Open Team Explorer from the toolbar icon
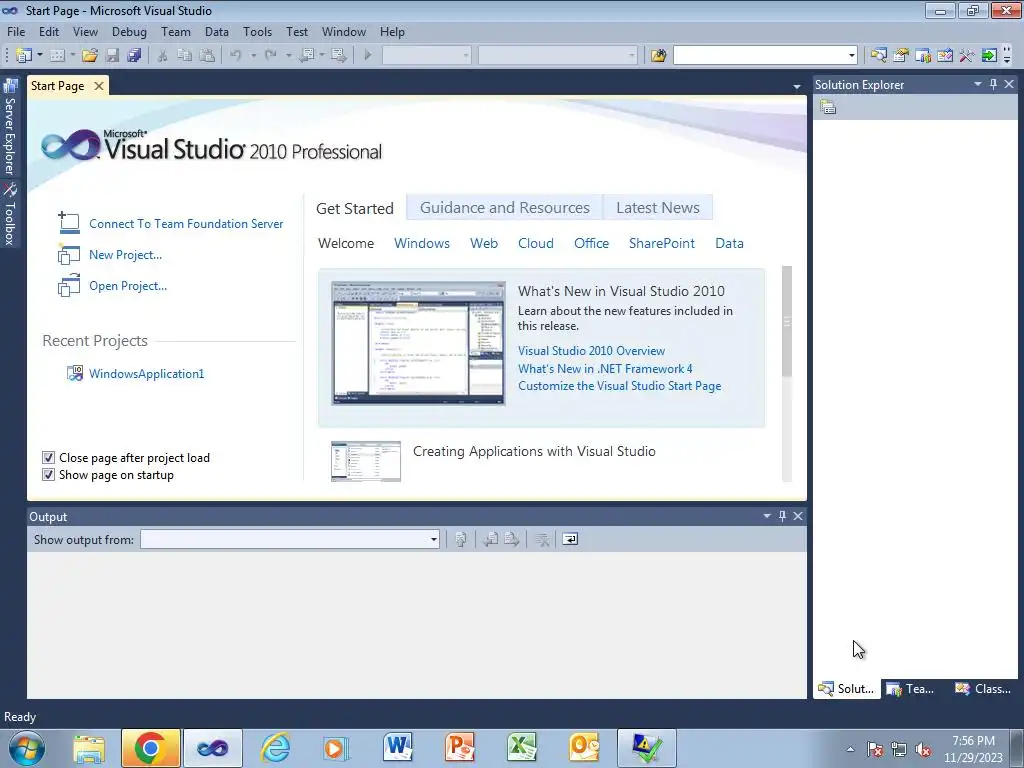Image resolution: width=1024 pixels, height=768 pixels. coord(923,56)
